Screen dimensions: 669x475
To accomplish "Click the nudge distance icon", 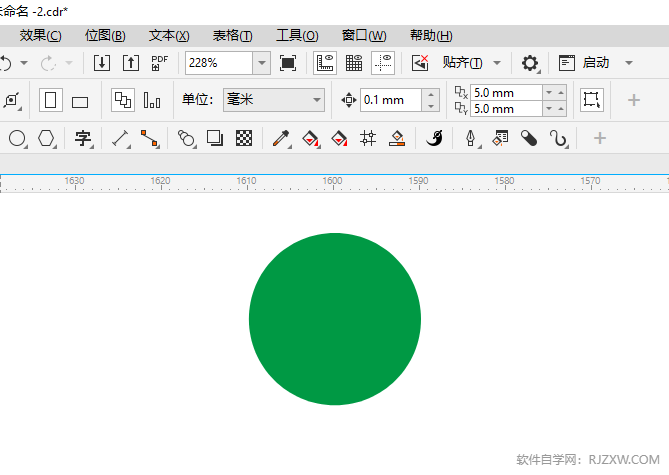I will (349, 100).
